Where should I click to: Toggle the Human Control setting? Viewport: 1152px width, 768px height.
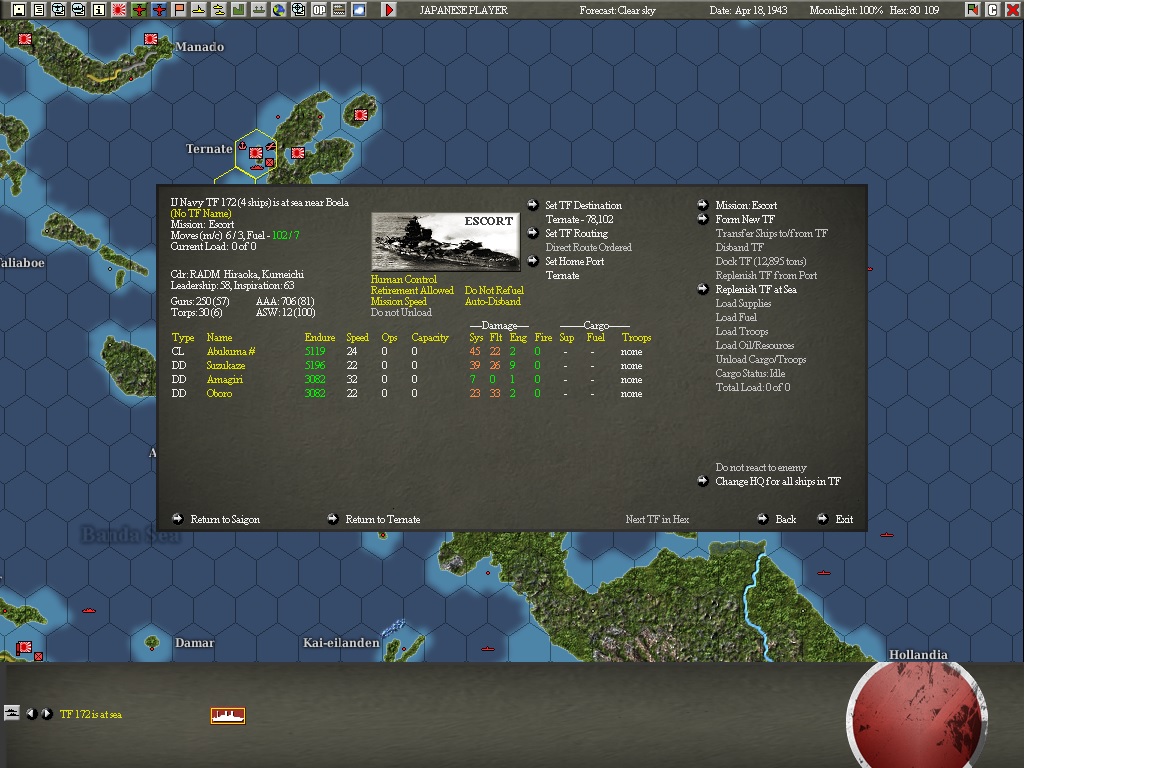pos(403,279)
